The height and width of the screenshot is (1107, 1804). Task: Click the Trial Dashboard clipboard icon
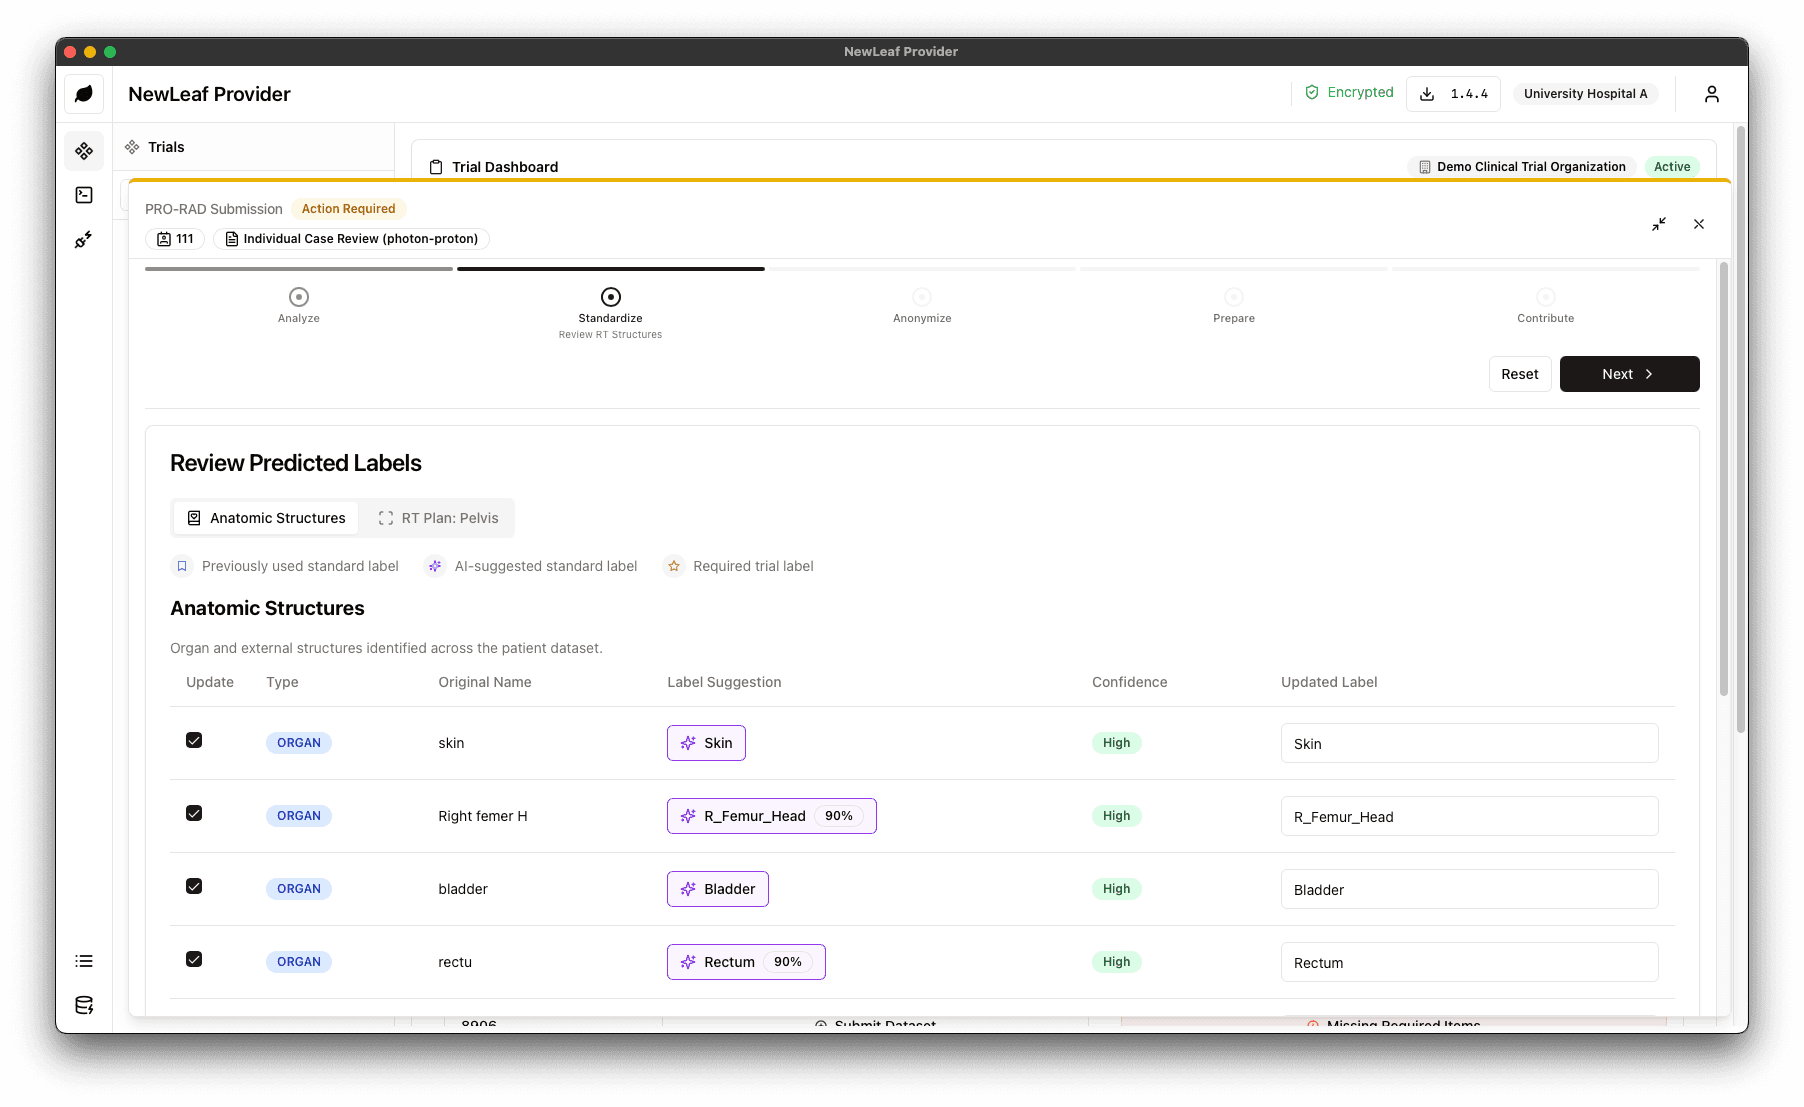pyautogui.click(x=436, y=167)
